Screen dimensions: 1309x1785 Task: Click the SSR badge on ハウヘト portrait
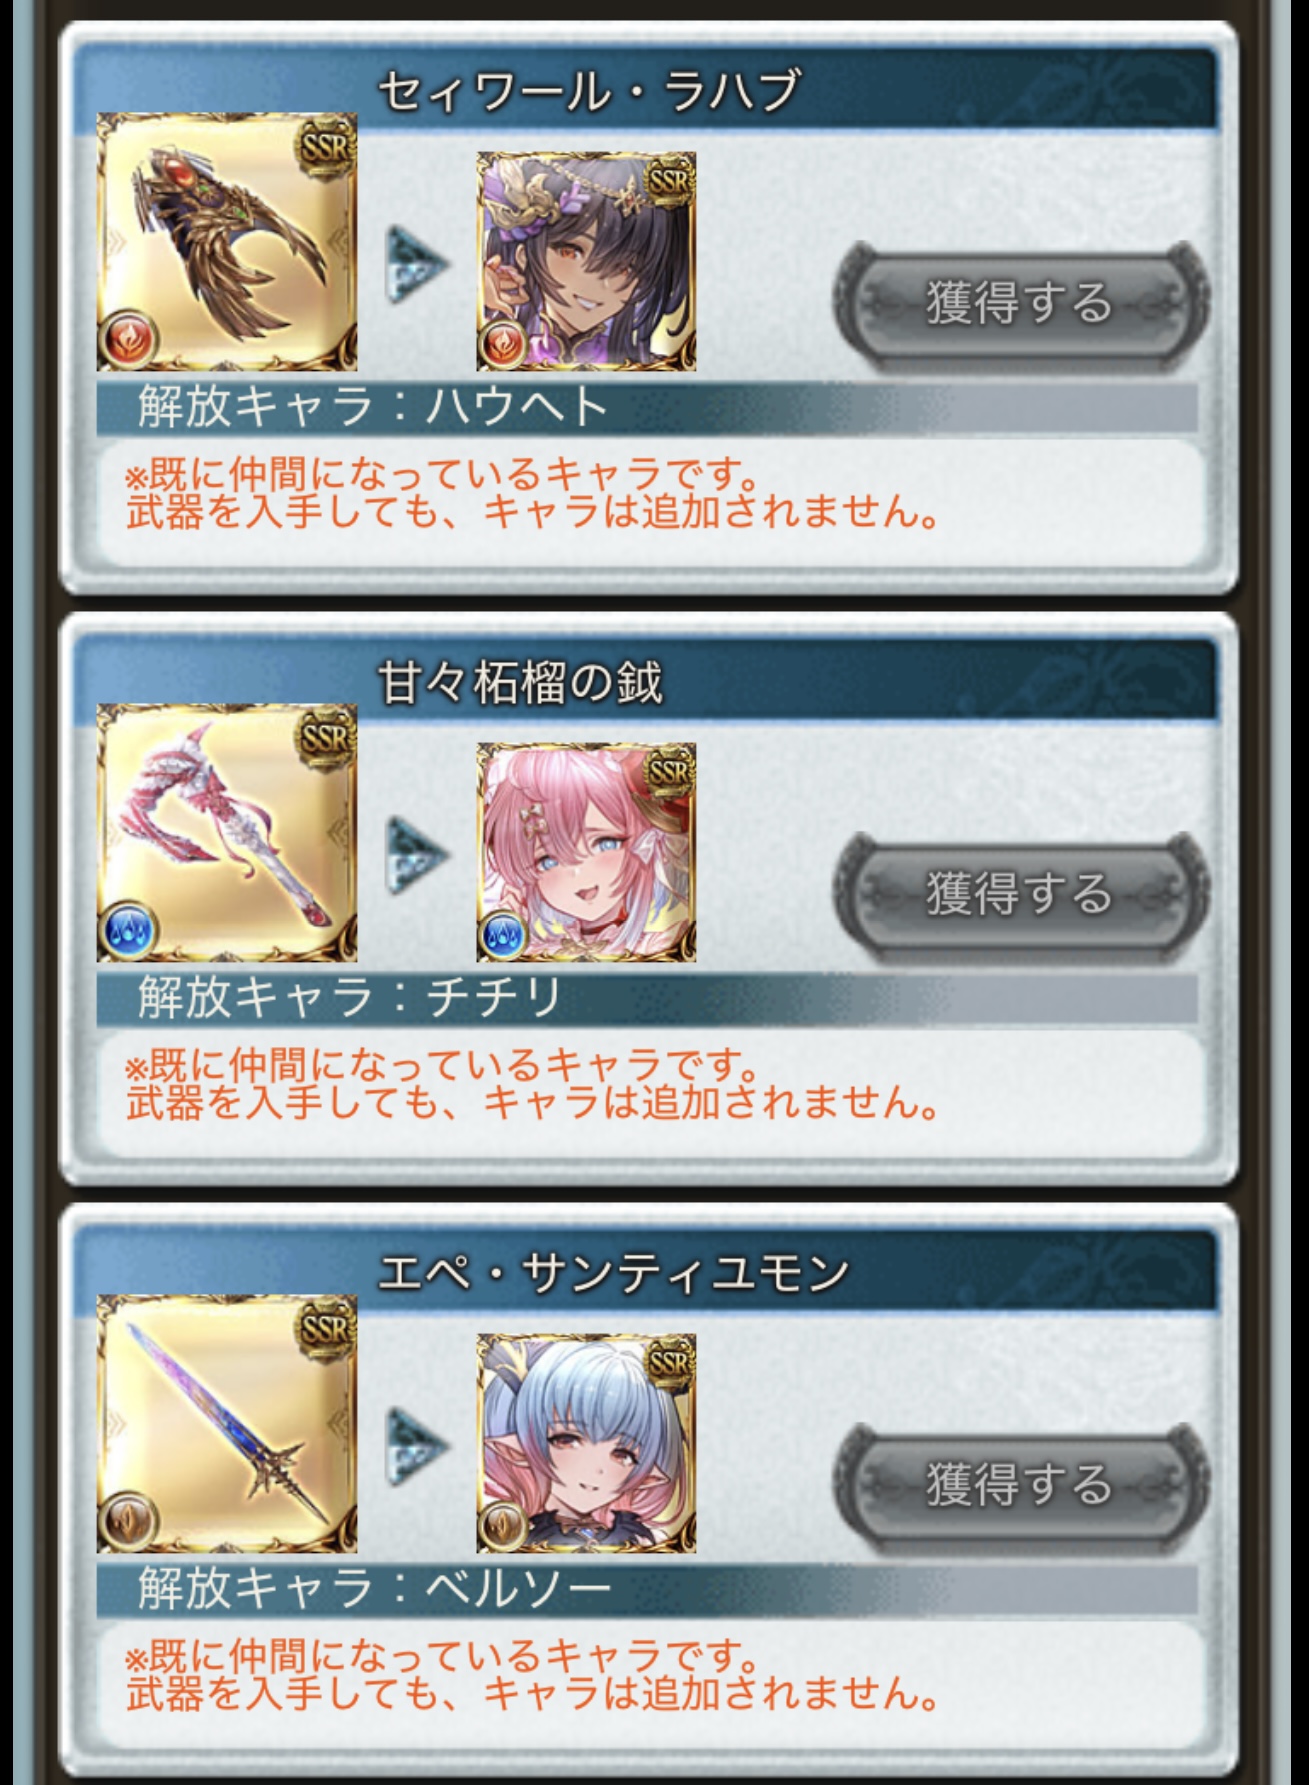pos(667,181)
